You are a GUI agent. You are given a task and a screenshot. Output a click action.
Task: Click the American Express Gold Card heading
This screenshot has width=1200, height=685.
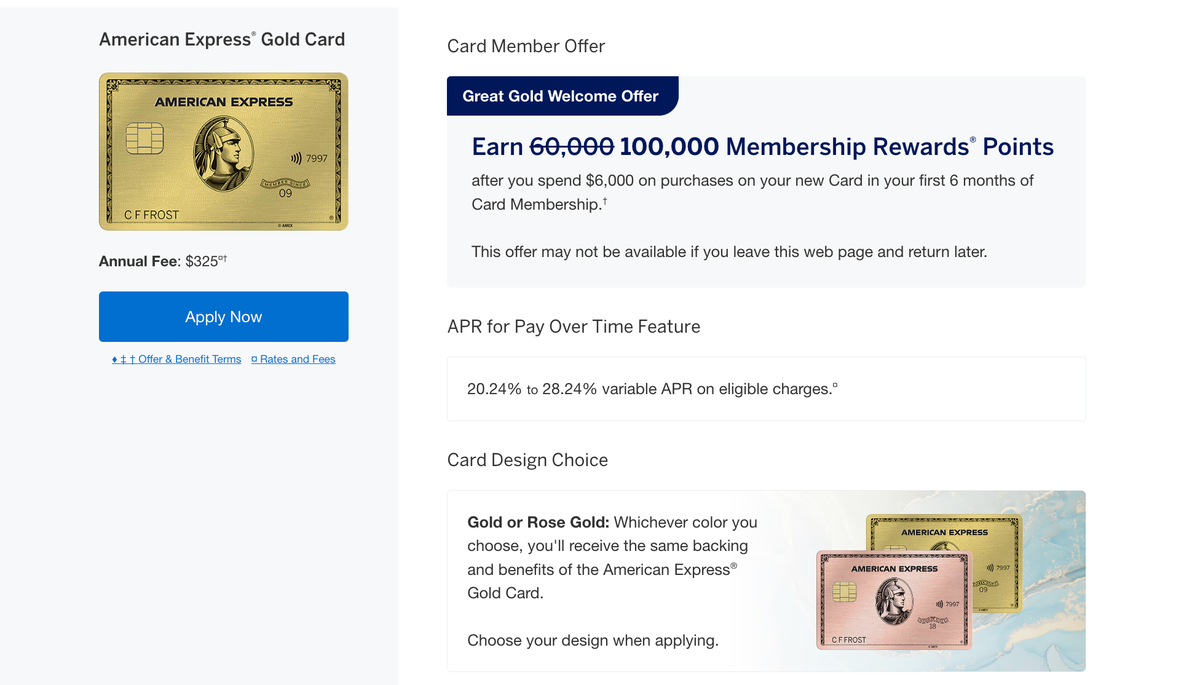pyautogui.click(x=221, y=39)
